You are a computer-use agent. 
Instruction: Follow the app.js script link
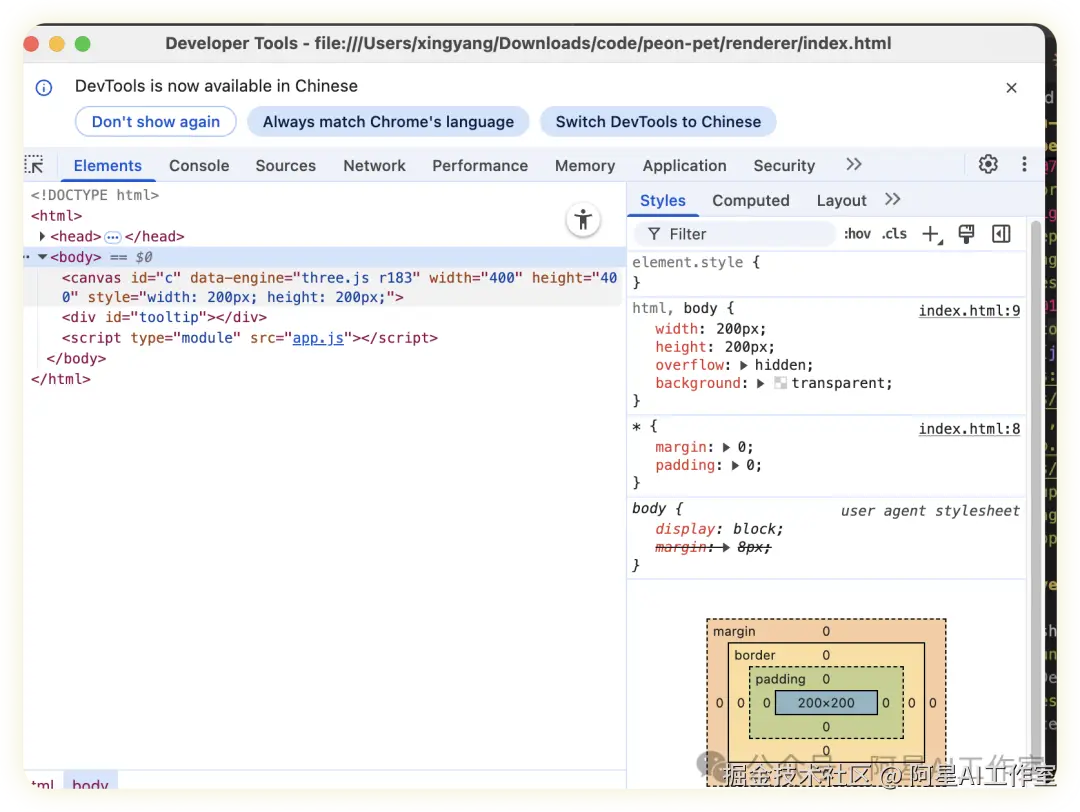(318, 338)
